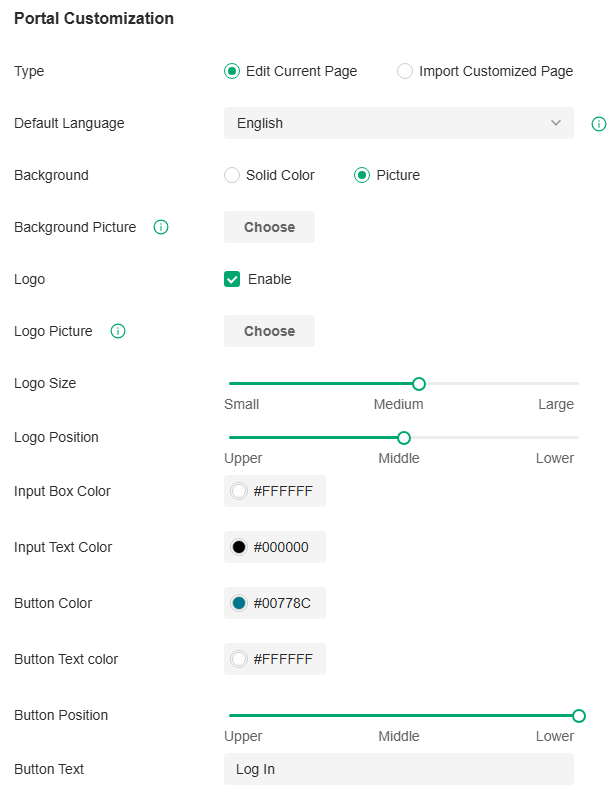Screen dimensions: 613x795
Task: Open the Button Color teal swatch
Action: click(239, 603)
